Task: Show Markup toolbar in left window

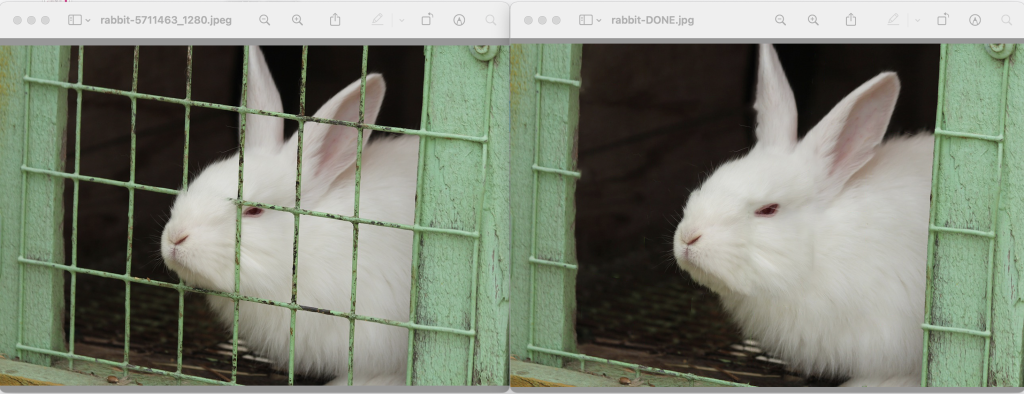Action: [459, 20]
